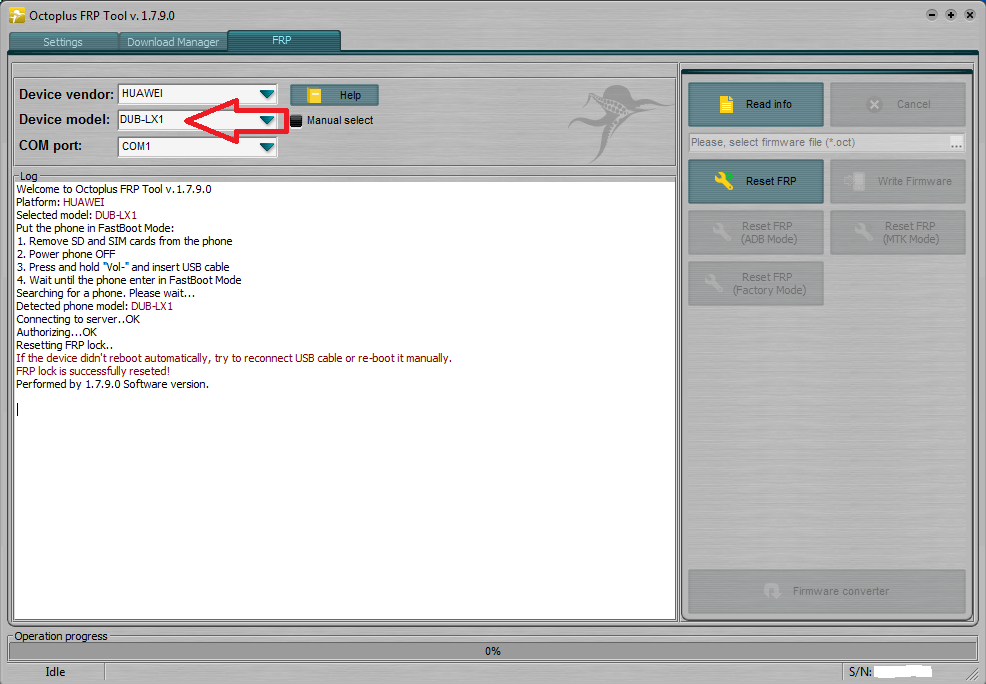Screen dimensions: 986x684
Task: Click wrench icon on Reset FRP ADB Mode
Action: (722, 232)
